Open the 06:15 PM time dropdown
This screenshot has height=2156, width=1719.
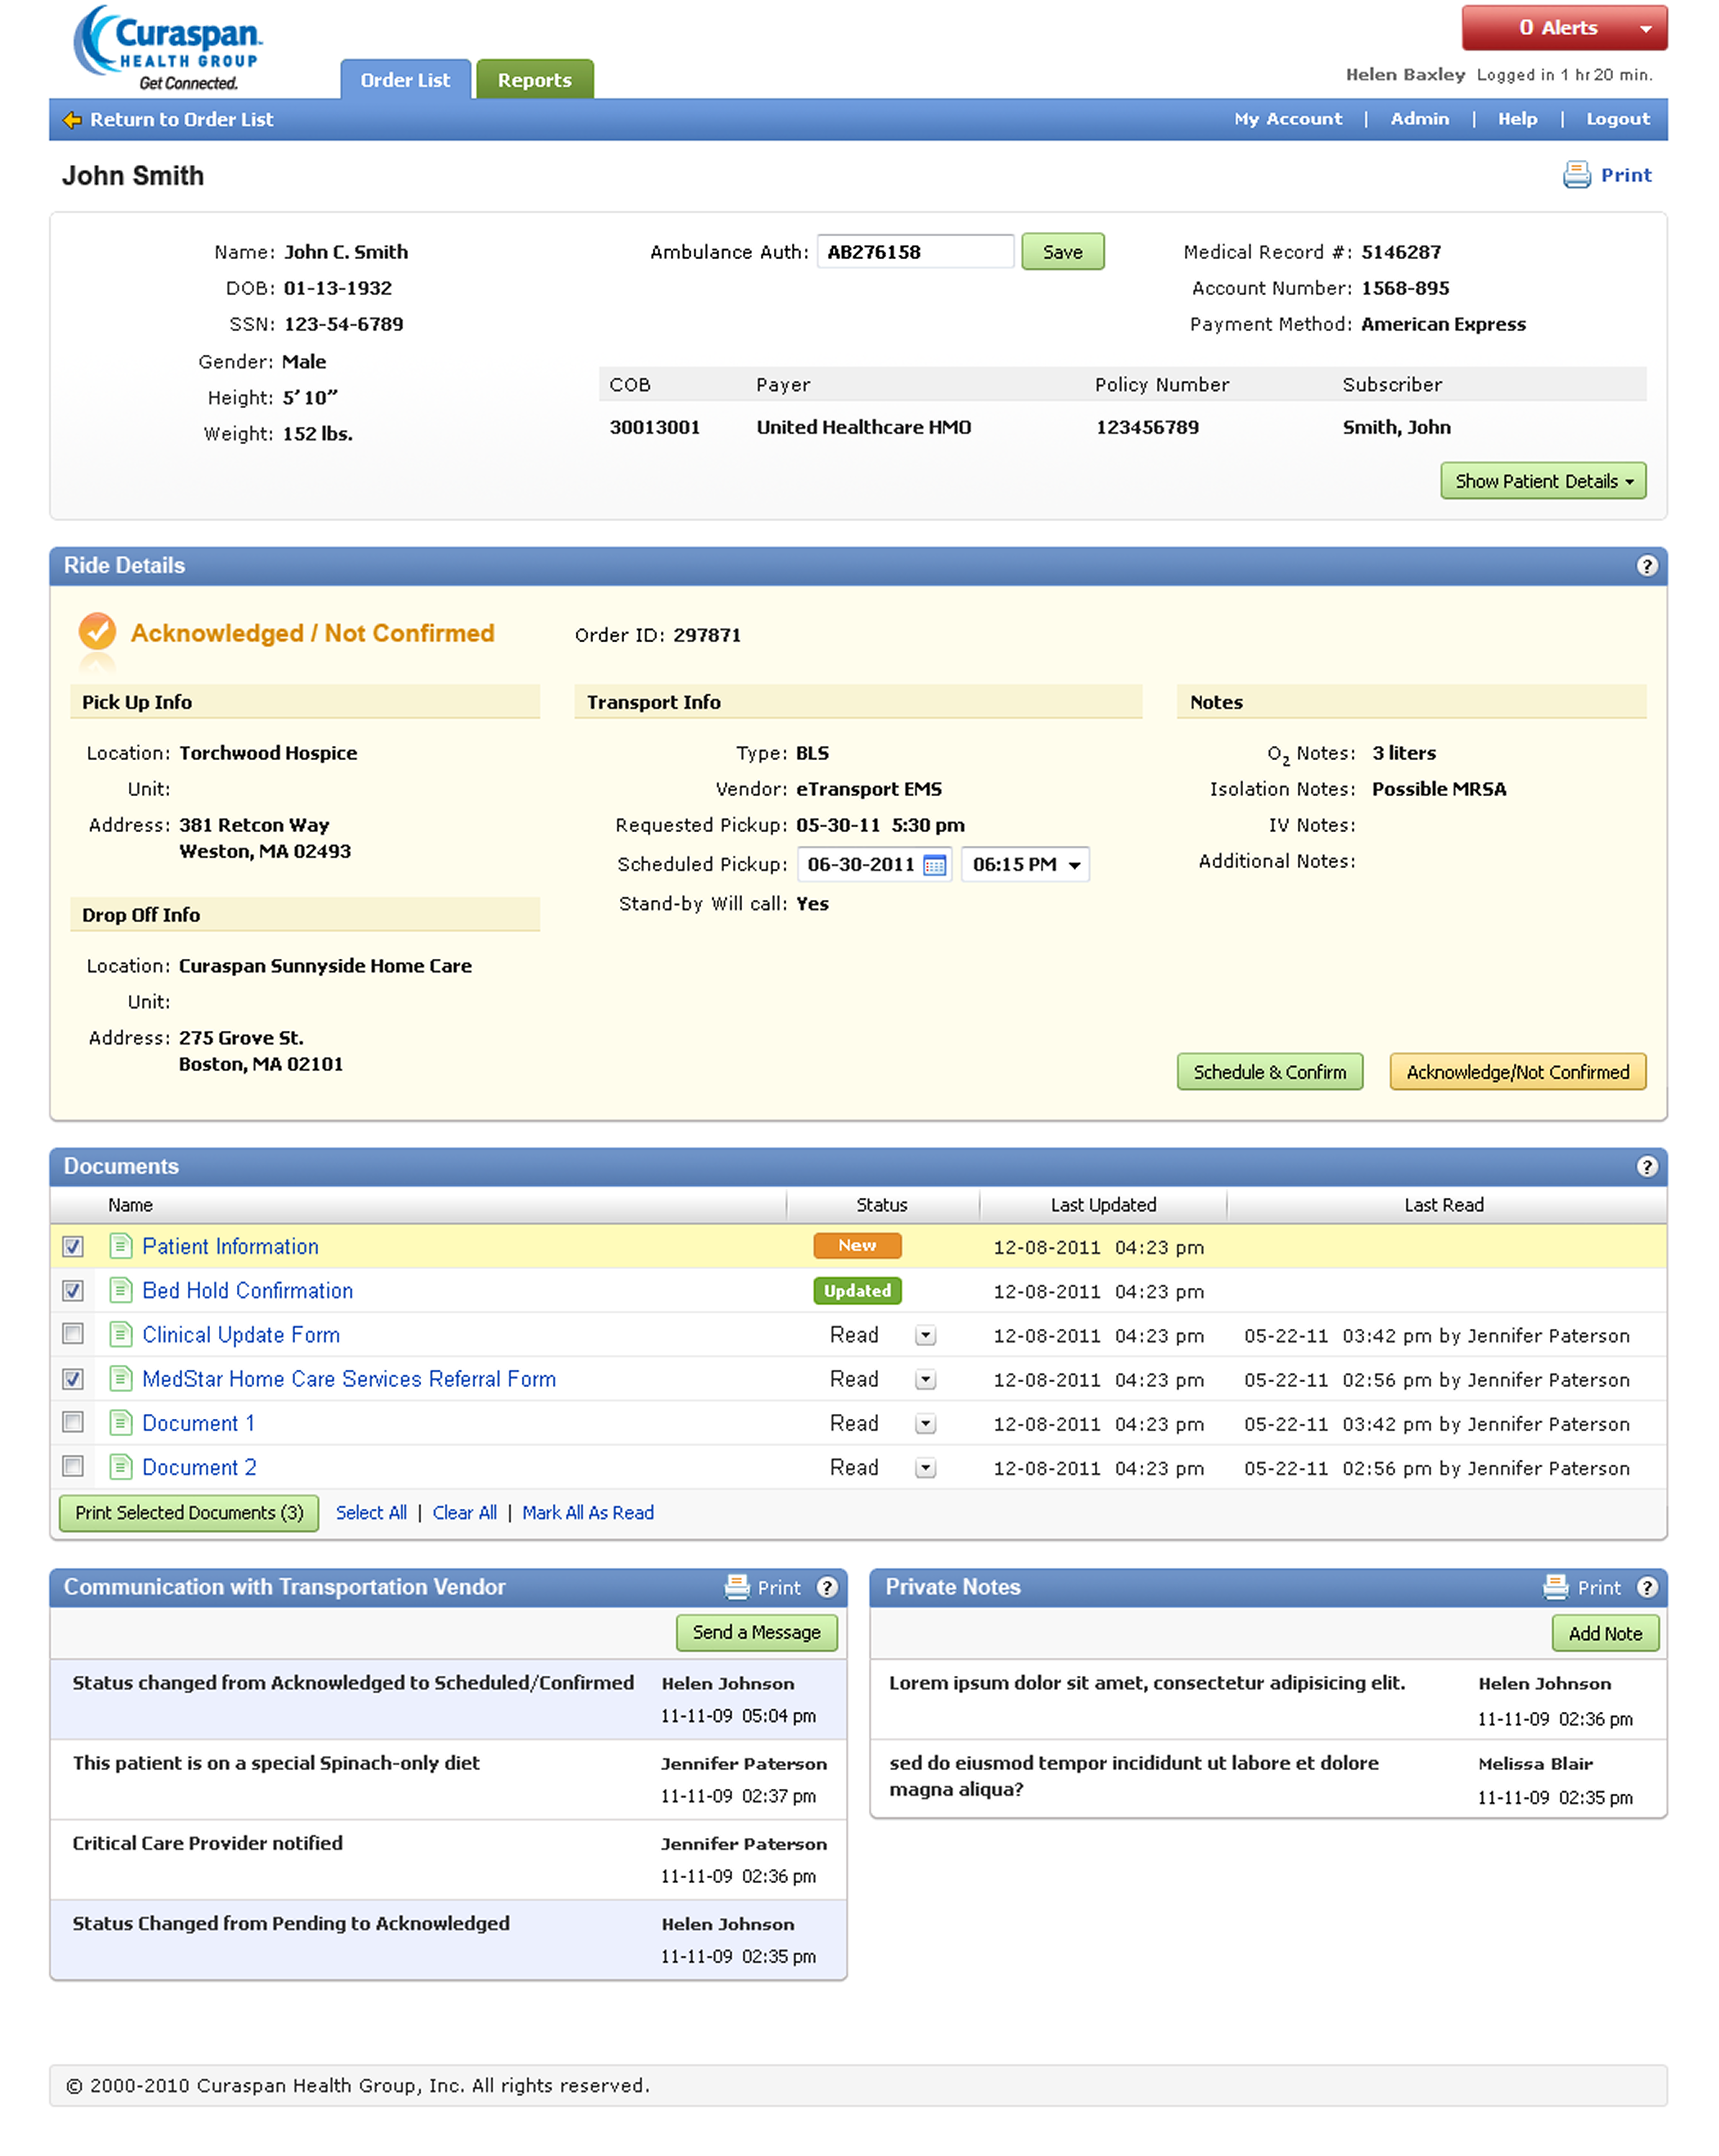(x=1074, y=865)
